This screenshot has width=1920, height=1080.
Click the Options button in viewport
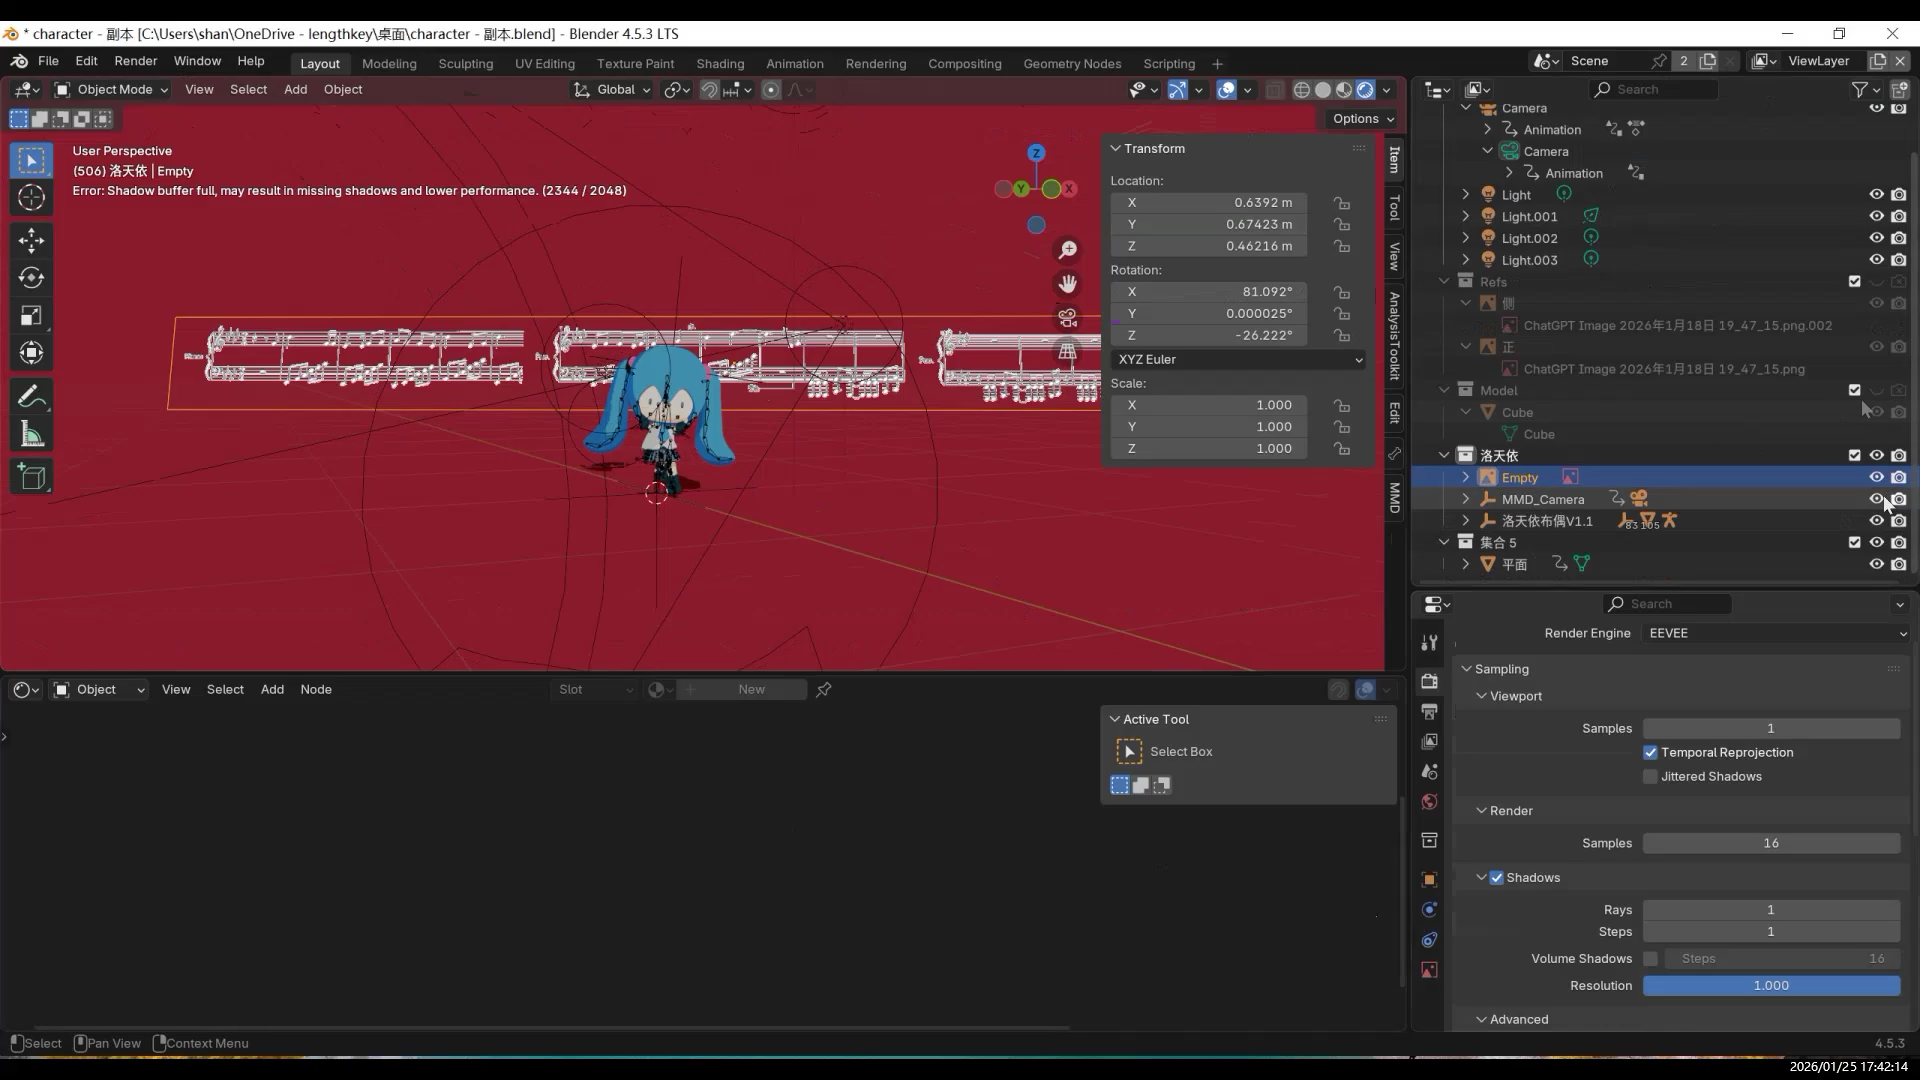point(1362,118)
